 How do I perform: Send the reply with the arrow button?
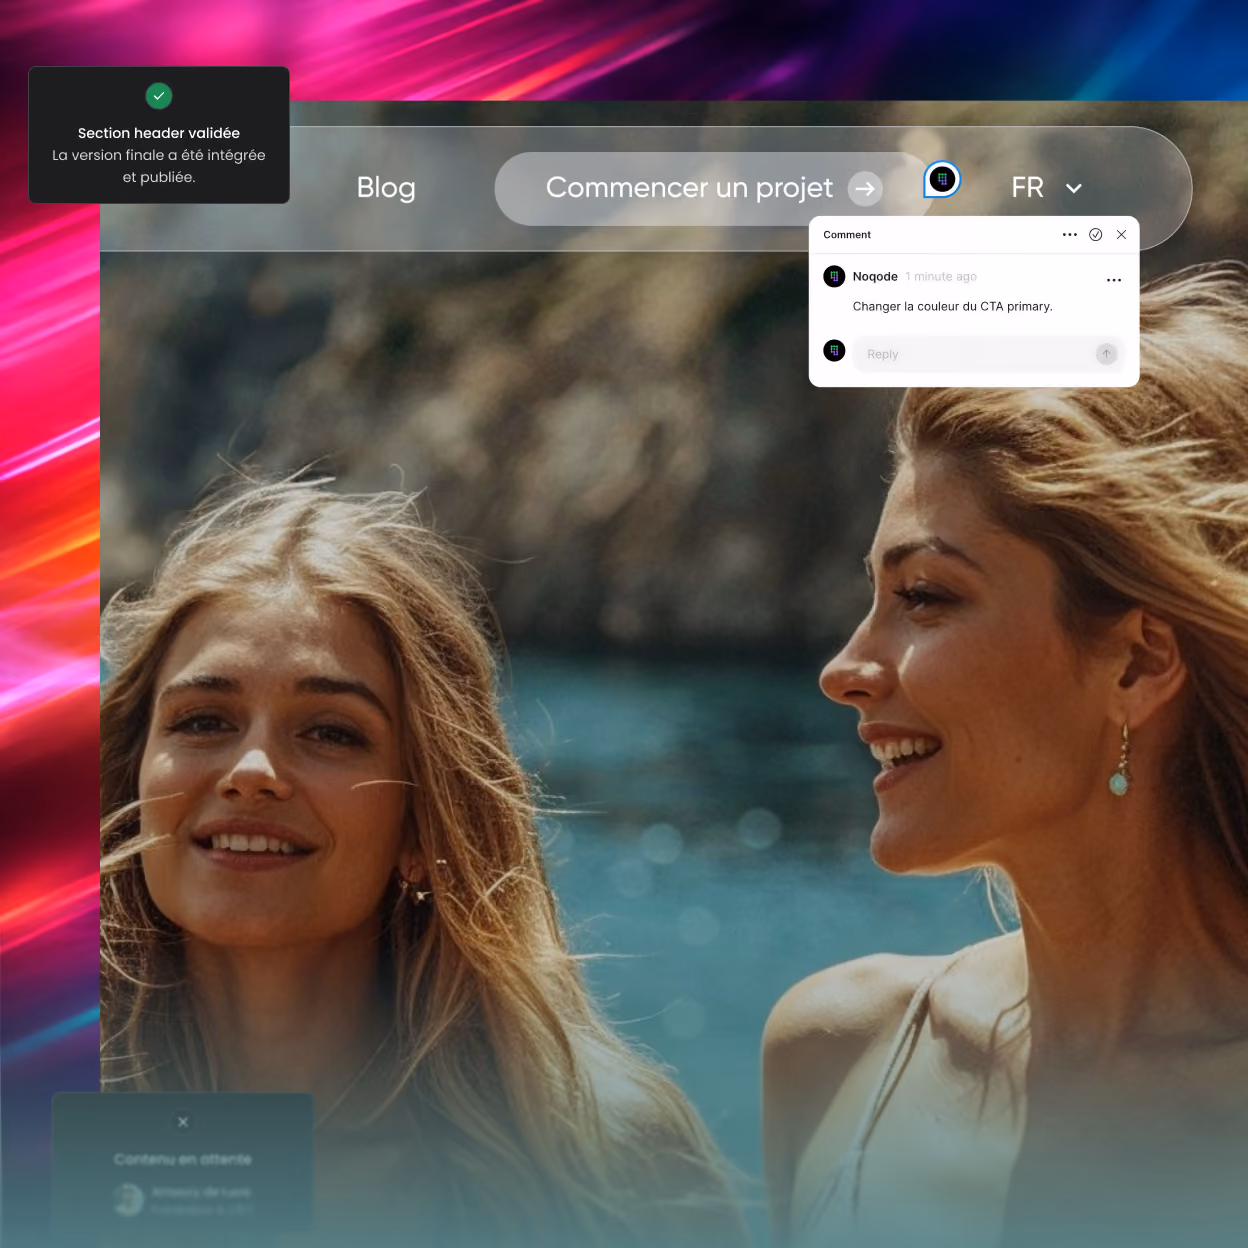tap(1106, 354)
